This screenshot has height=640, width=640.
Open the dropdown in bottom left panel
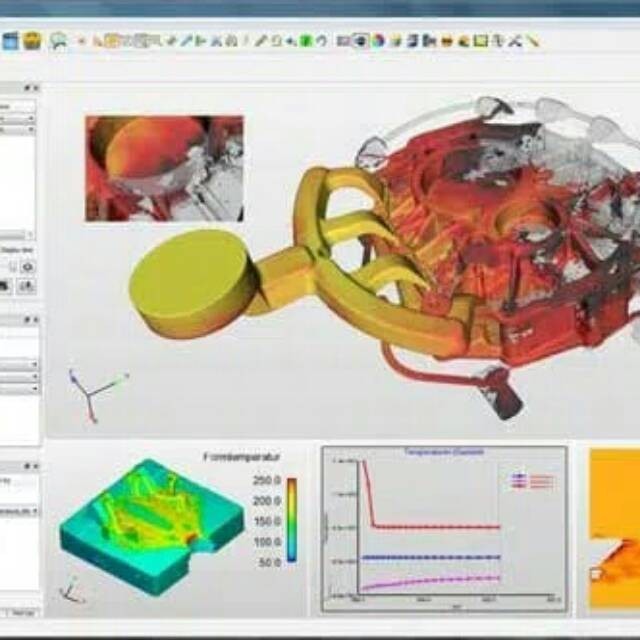(19, 511)
